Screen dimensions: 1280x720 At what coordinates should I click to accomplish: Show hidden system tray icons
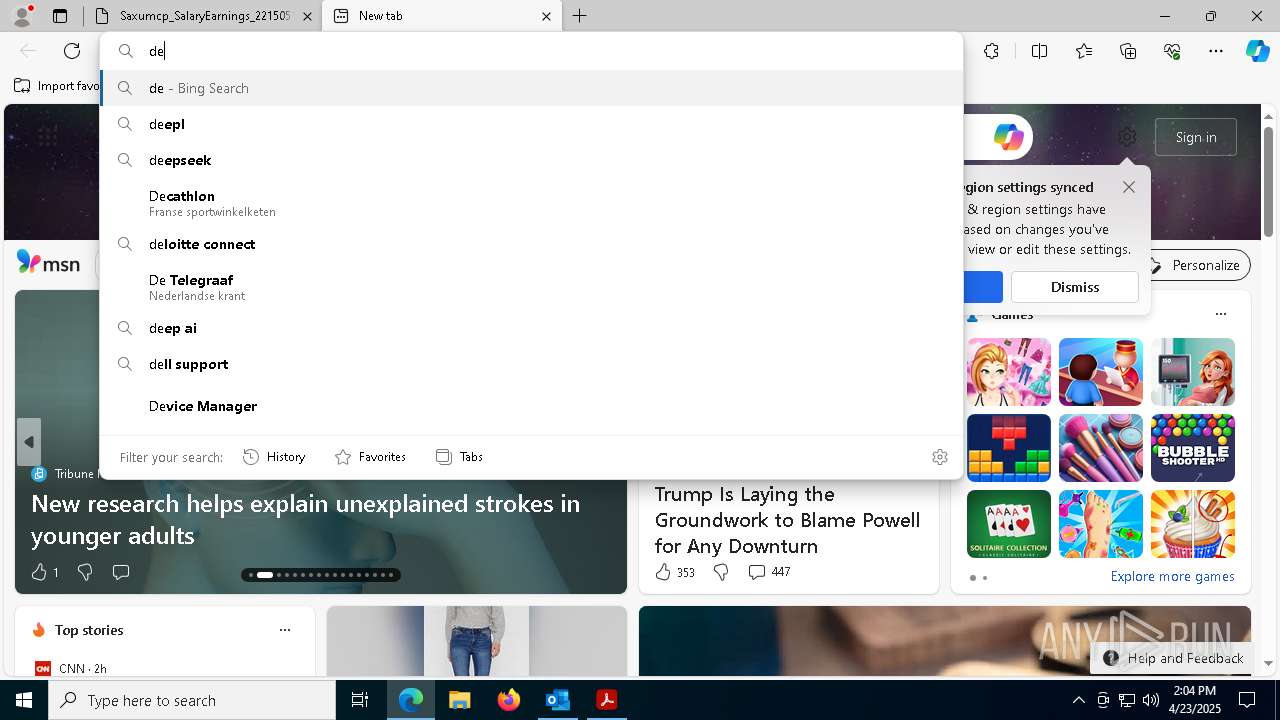point(1078,700)
